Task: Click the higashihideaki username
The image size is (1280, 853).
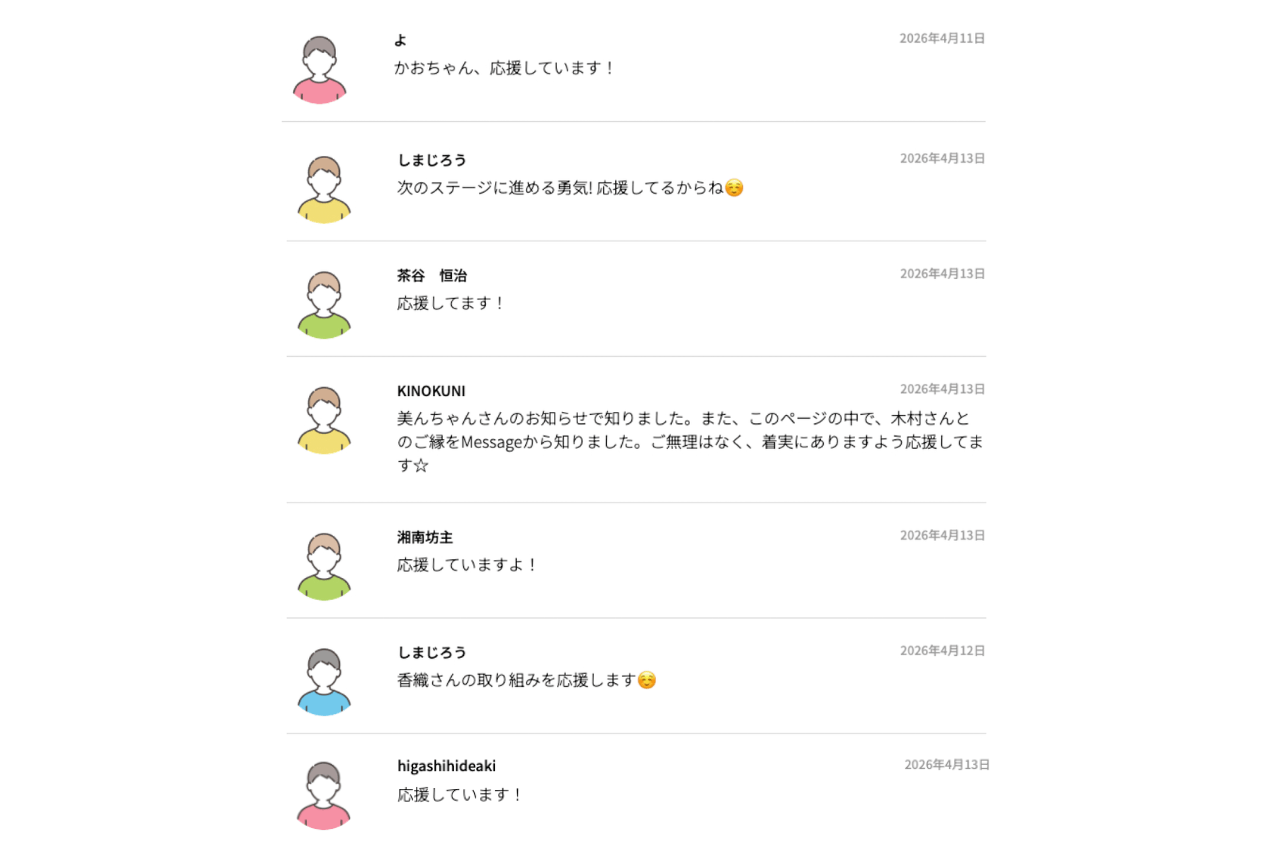Action: [446, 766]
